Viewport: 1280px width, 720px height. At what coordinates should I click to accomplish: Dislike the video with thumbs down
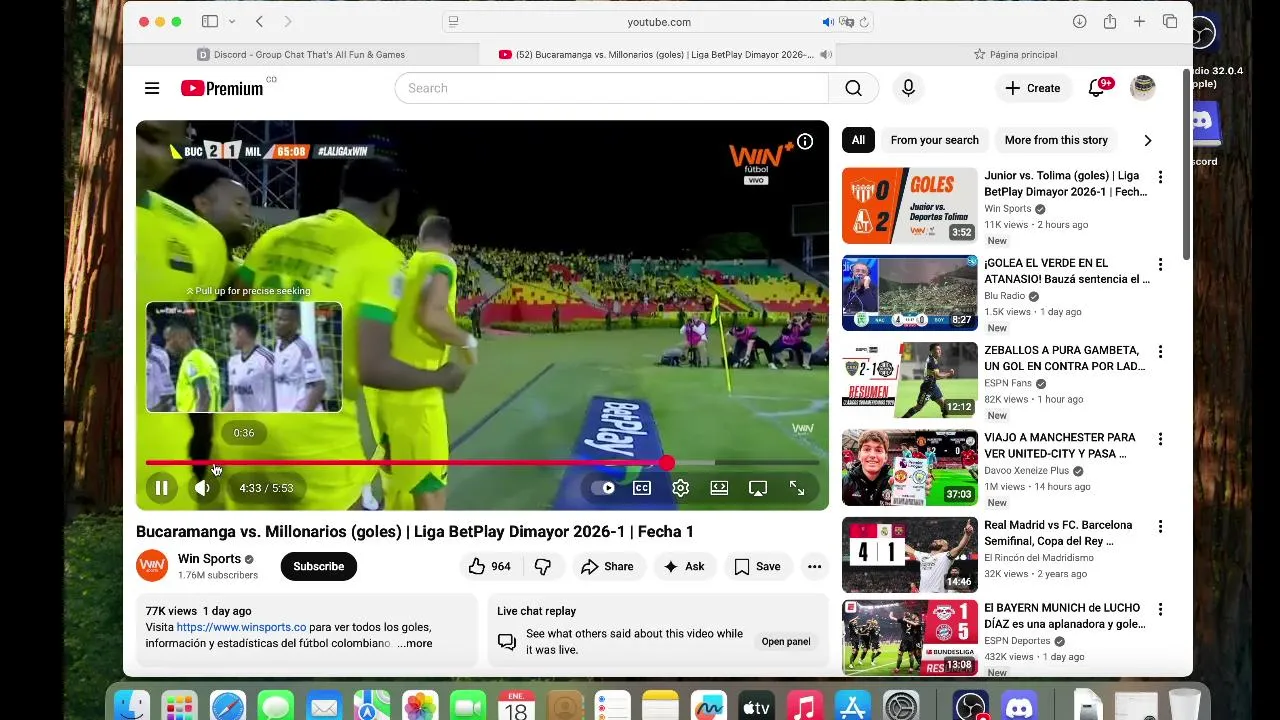coord(543,566)
